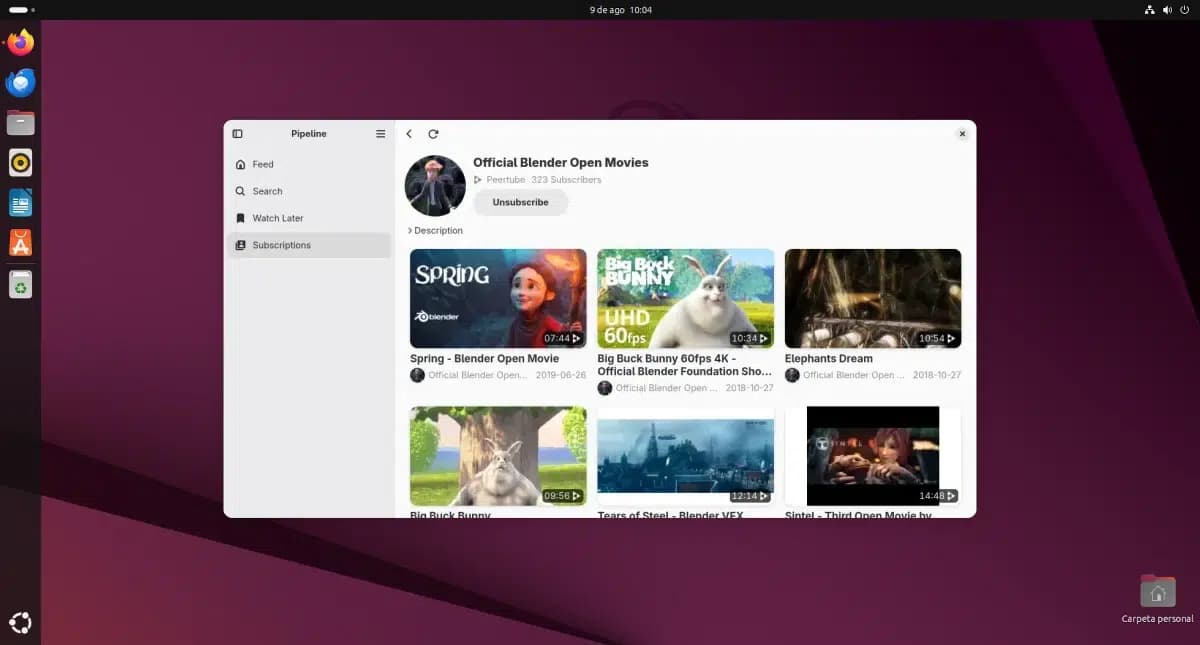Click the Official Blender Open Movies avatar
This screenshot has width=1200, height=645.
point(435,186)
